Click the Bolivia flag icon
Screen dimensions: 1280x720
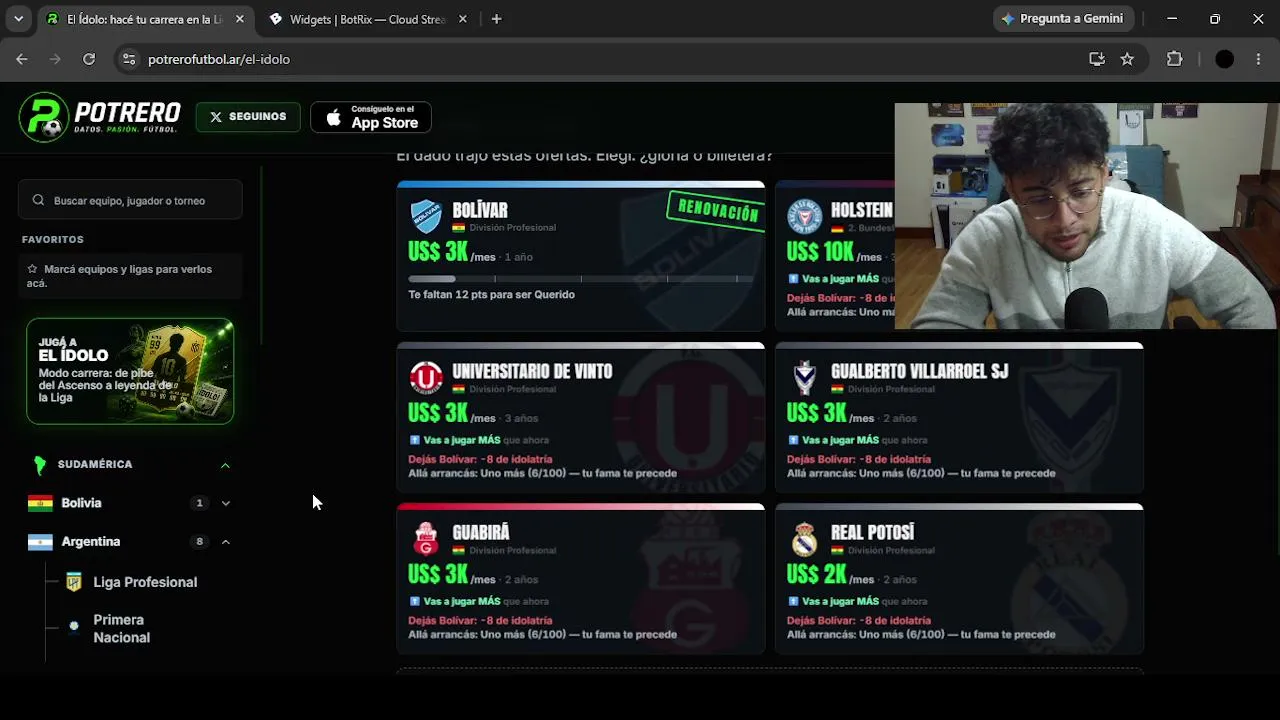40,503
